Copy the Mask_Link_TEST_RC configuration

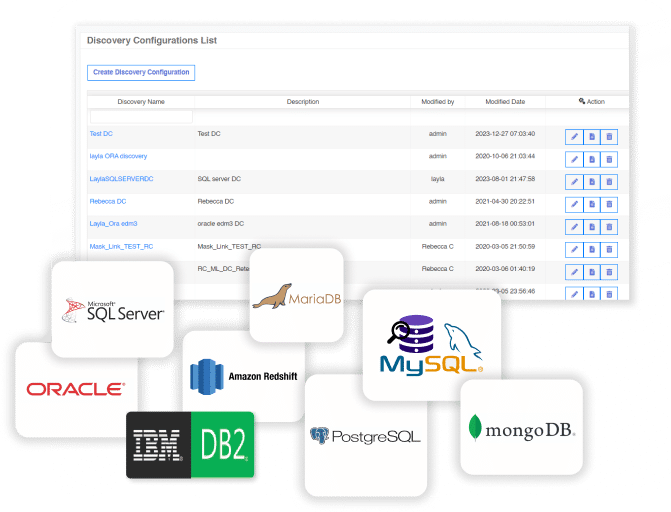(x=592, y=250)
